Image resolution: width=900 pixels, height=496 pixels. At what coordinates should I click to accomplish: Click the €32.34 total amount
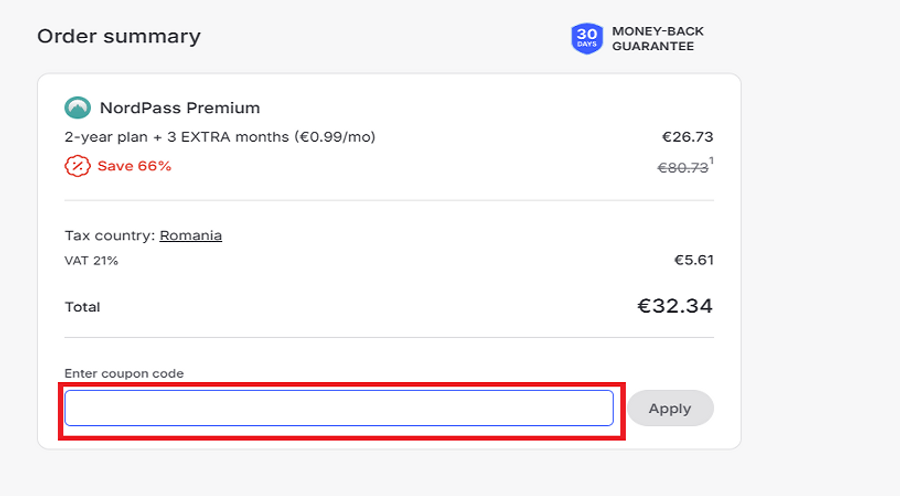click(x=675, y=306)
